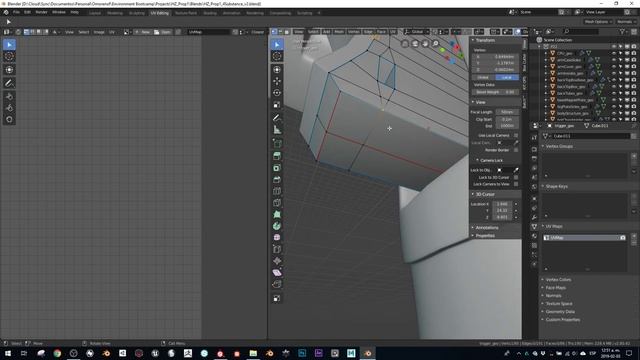Switch 3D viewport to vertex select mode
The height and width of the screenshot is (360, 640).
(274, 32)
